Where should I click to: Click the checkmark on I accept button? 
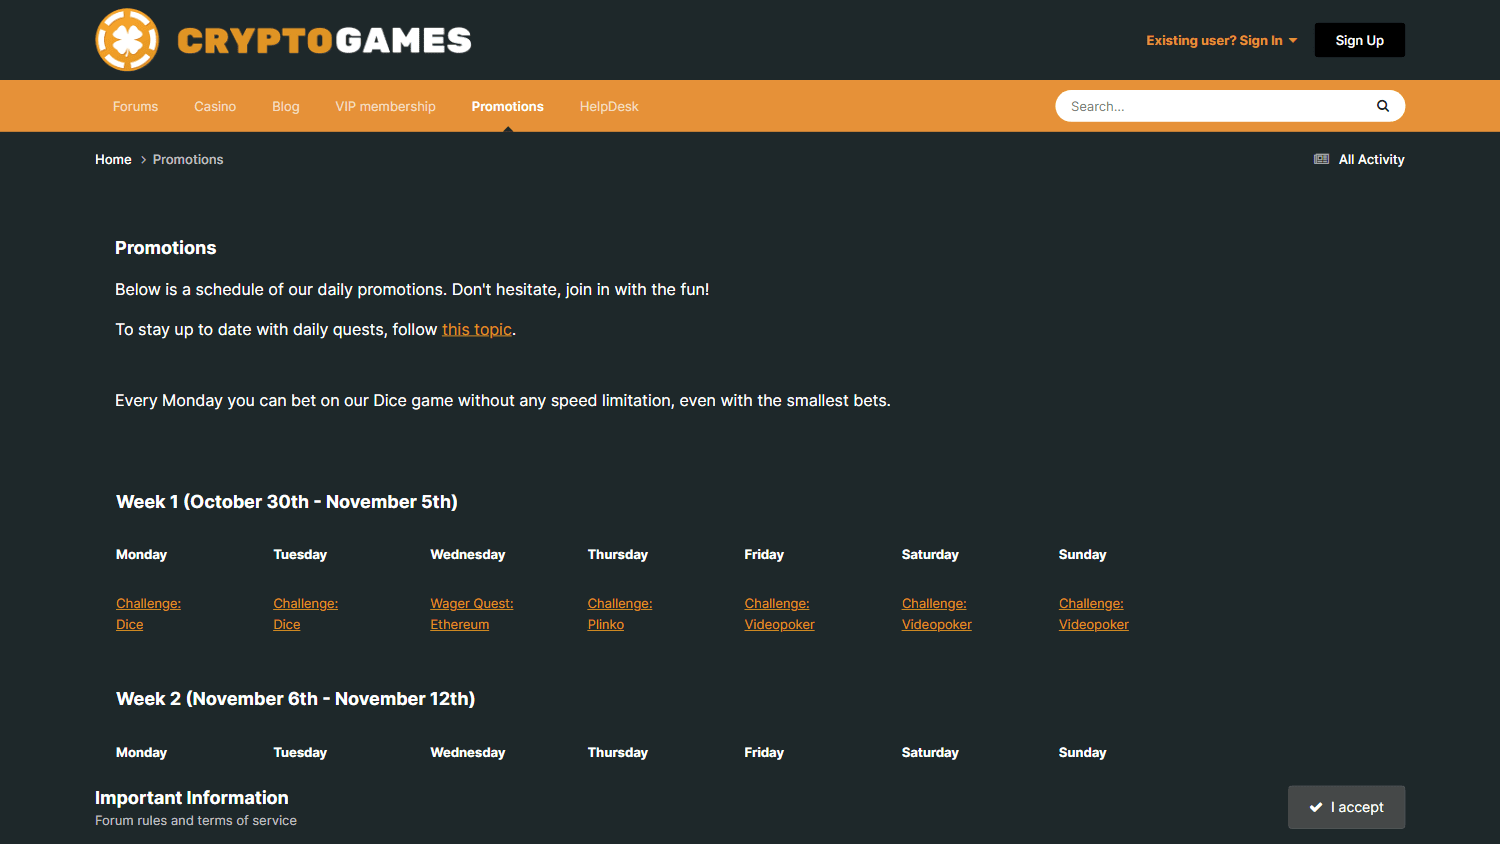pyautogui.click(x=1316, y=807)
